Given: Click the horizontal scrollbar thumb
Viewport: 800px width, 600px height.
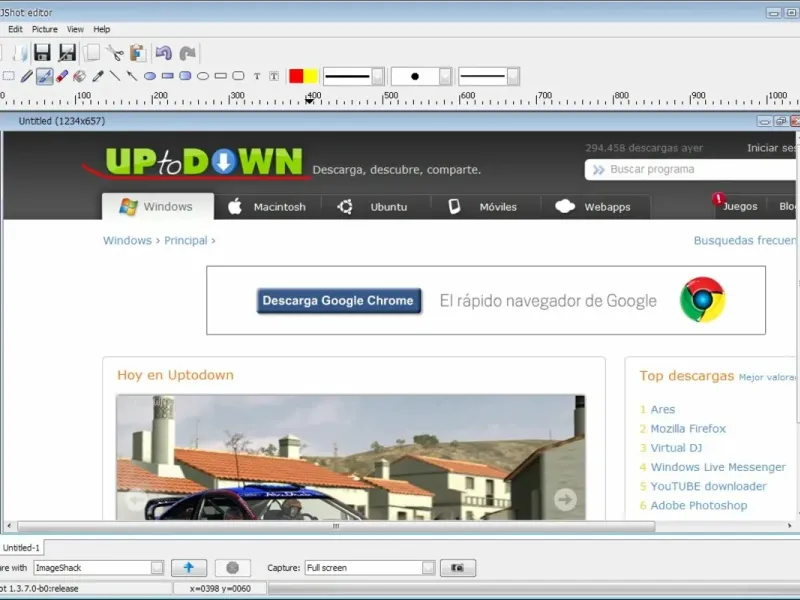Looking at the screenshot, I should click(x=336, y=526).
